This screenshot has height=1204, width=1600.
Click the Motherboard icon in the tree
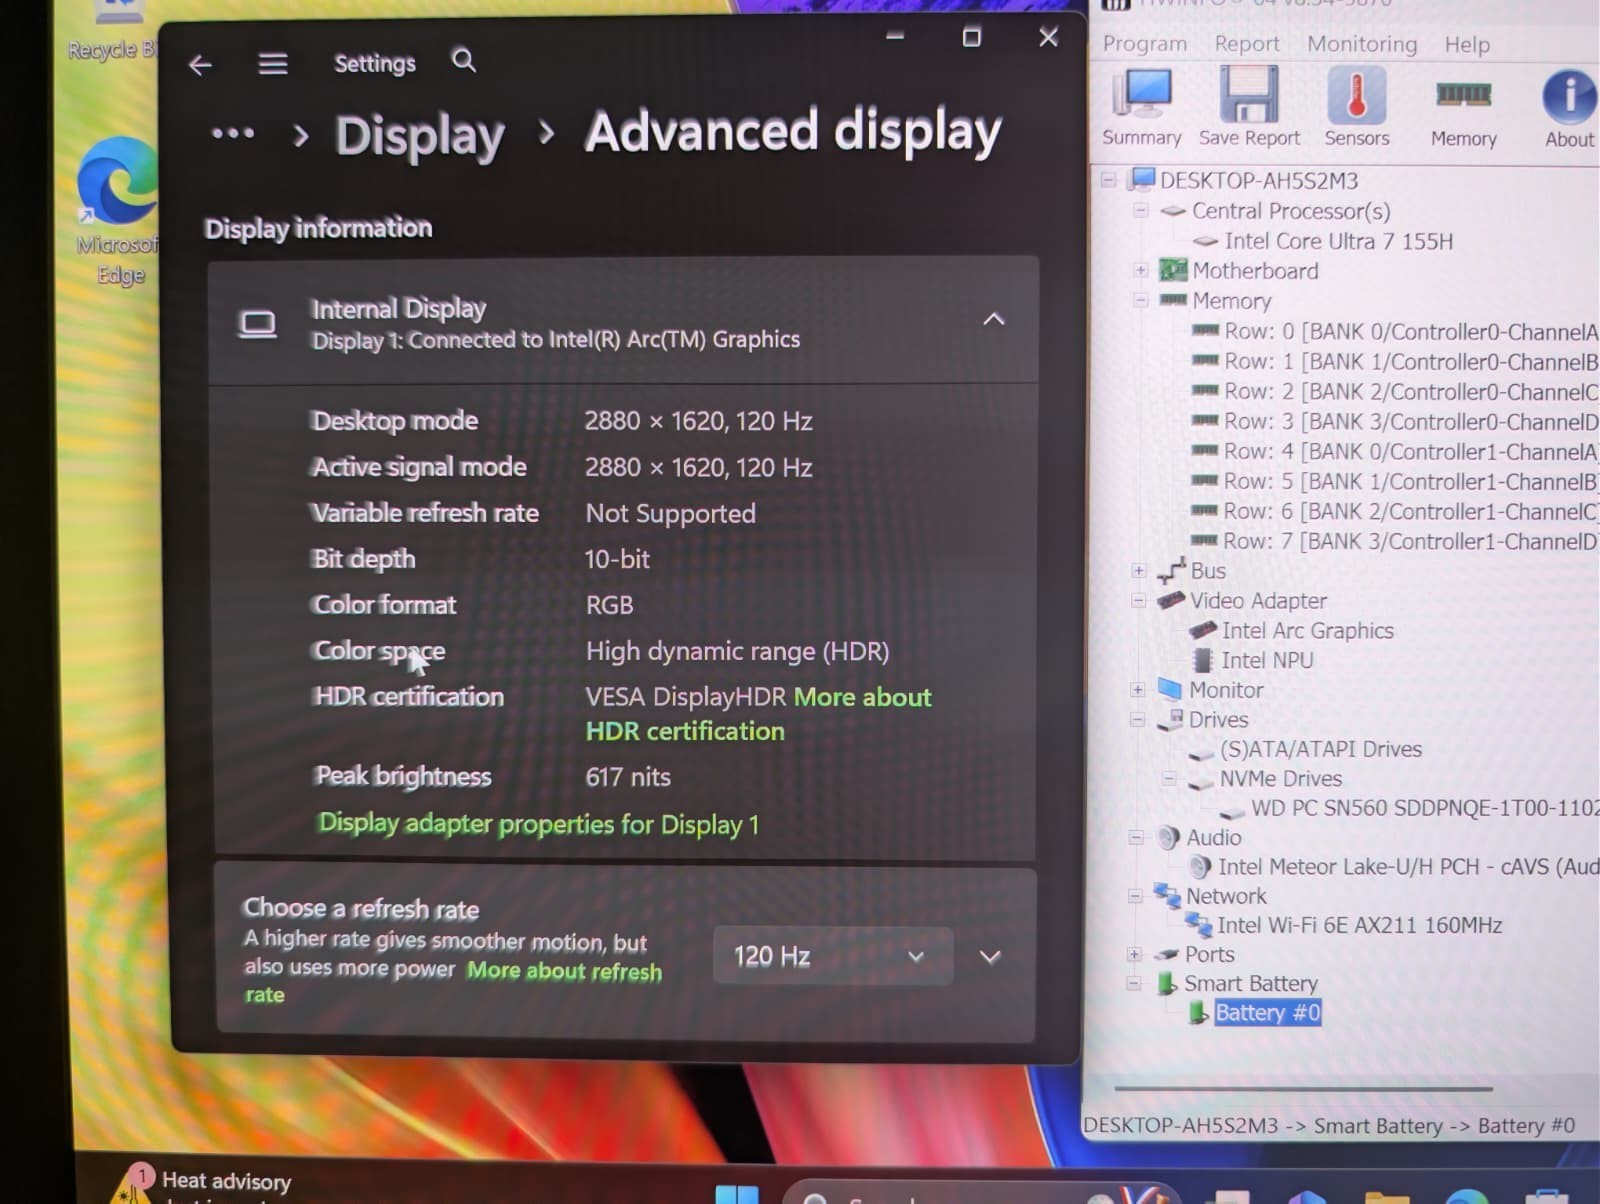(1172, 270)
